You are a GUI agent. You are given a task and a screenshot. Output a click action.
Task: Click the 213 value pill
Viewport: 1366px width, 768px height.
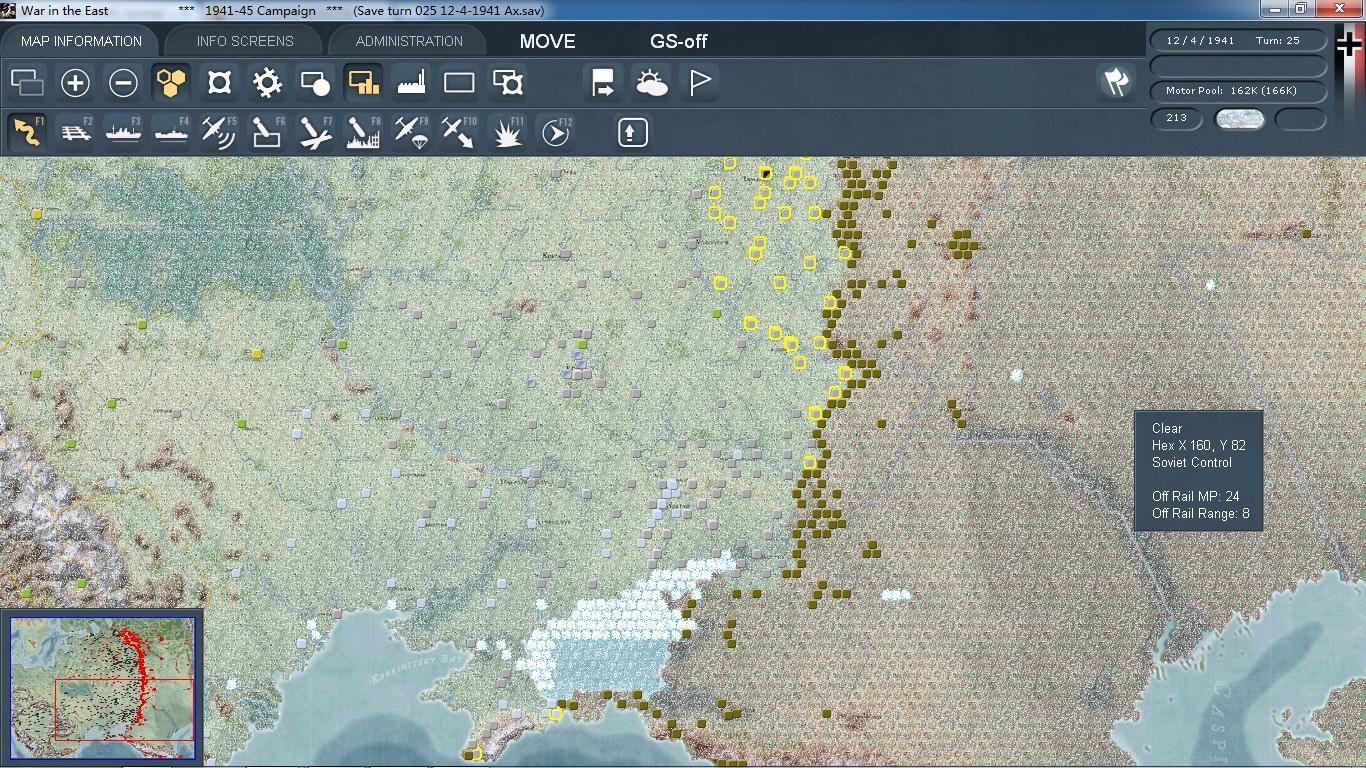tap(1176, 118)
